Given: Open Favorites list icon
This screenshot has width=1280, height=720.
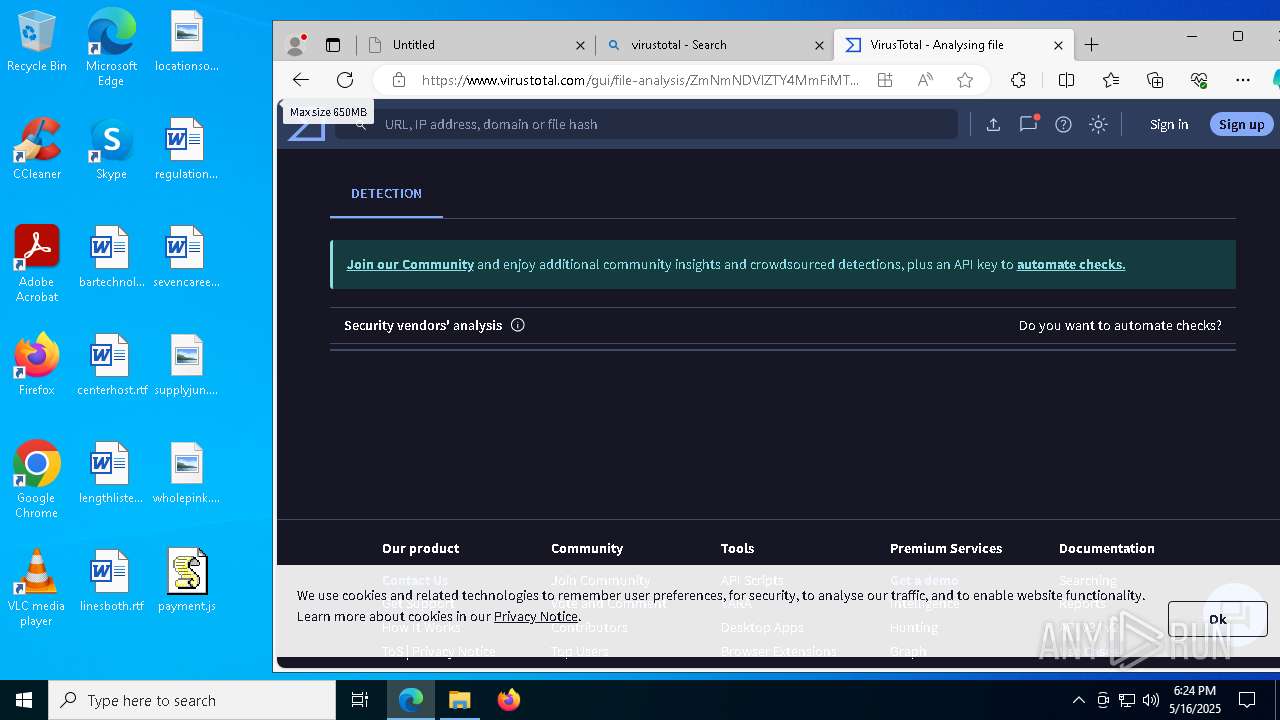Looking at the screenshot, I should point(1111,80).
